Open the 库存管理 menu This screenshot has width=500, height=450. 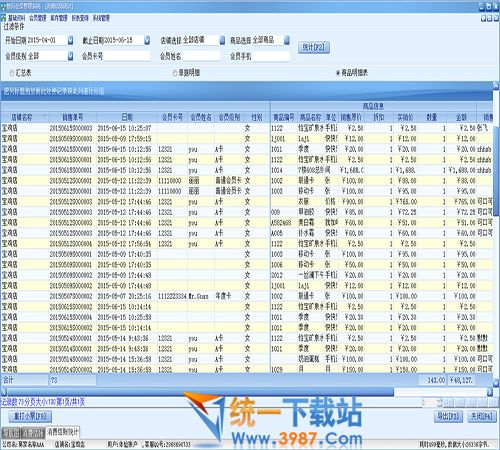[59, 18]
